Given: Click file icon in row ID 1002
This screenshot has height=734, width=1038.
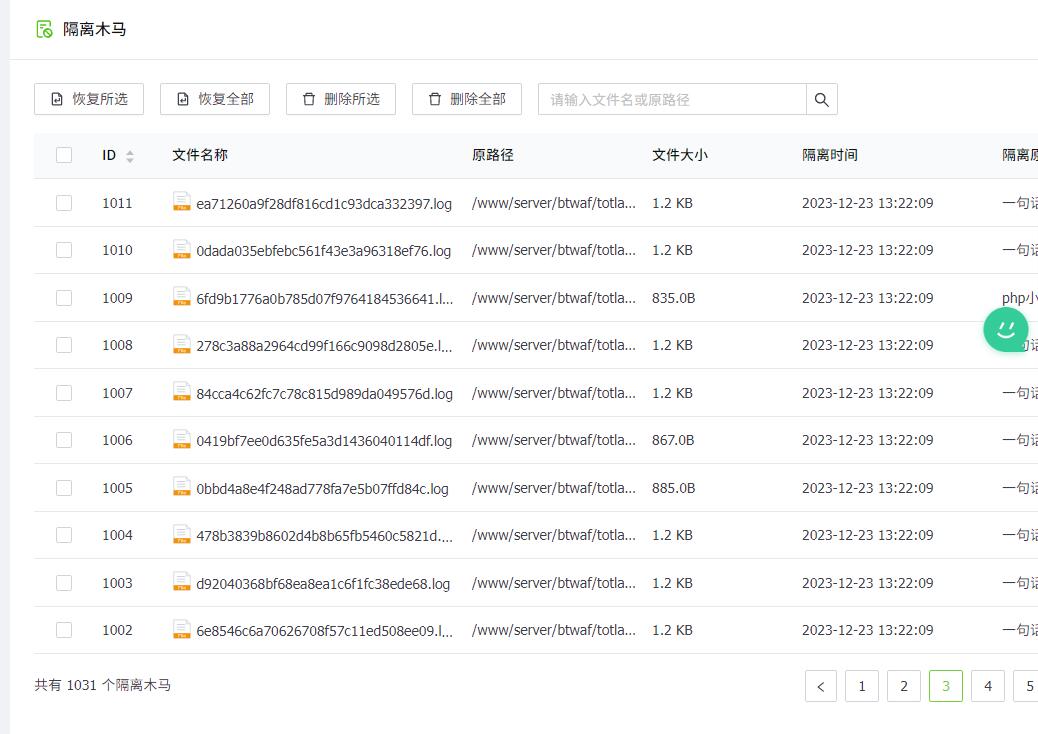Looking at the screenshot, I should tap(181, 629).
